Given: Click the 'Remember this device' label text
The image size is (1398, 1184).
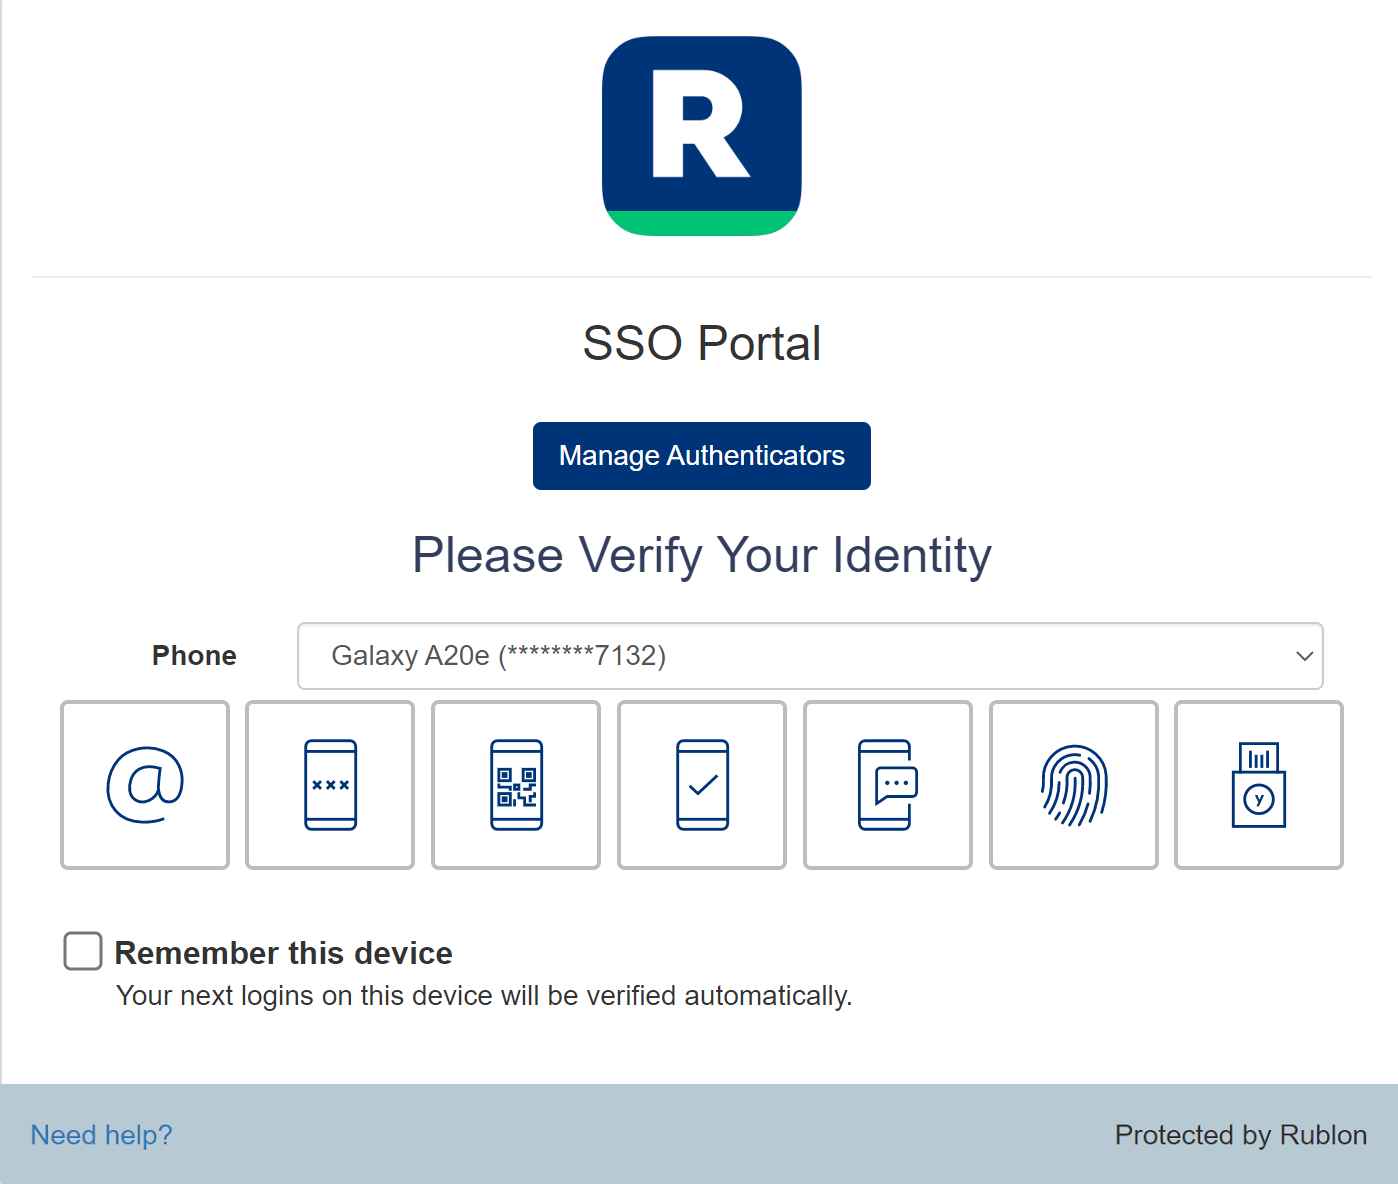Looking at the screenshot, I should (283, 953).
